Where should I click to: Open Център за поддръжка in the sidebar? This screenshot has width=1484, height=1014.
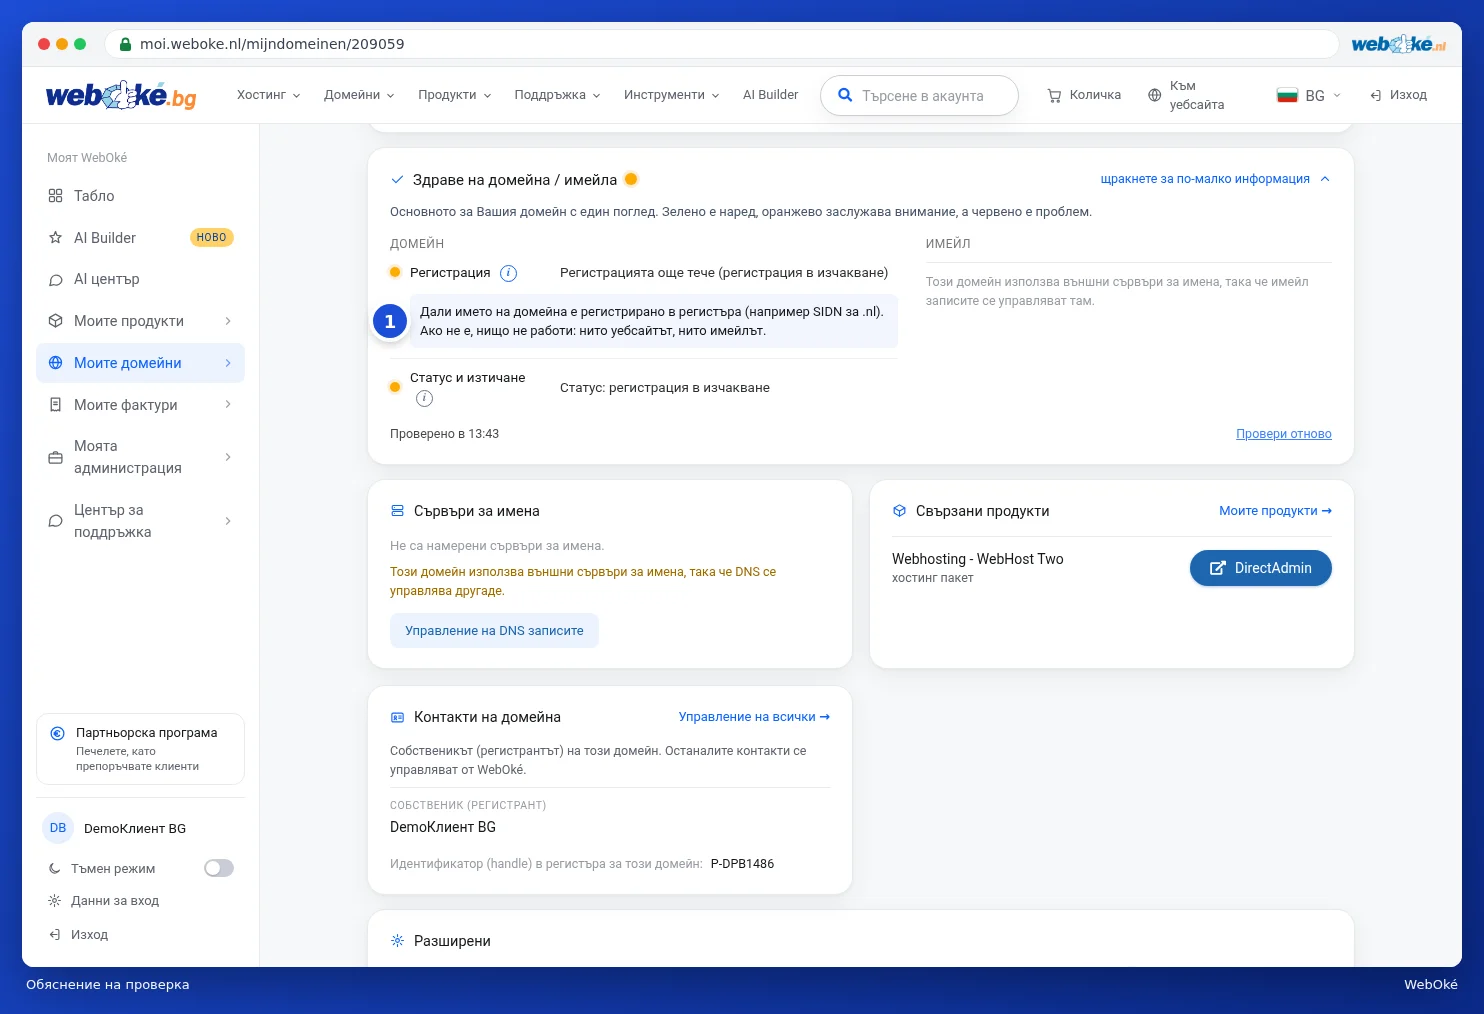point(140,521)
